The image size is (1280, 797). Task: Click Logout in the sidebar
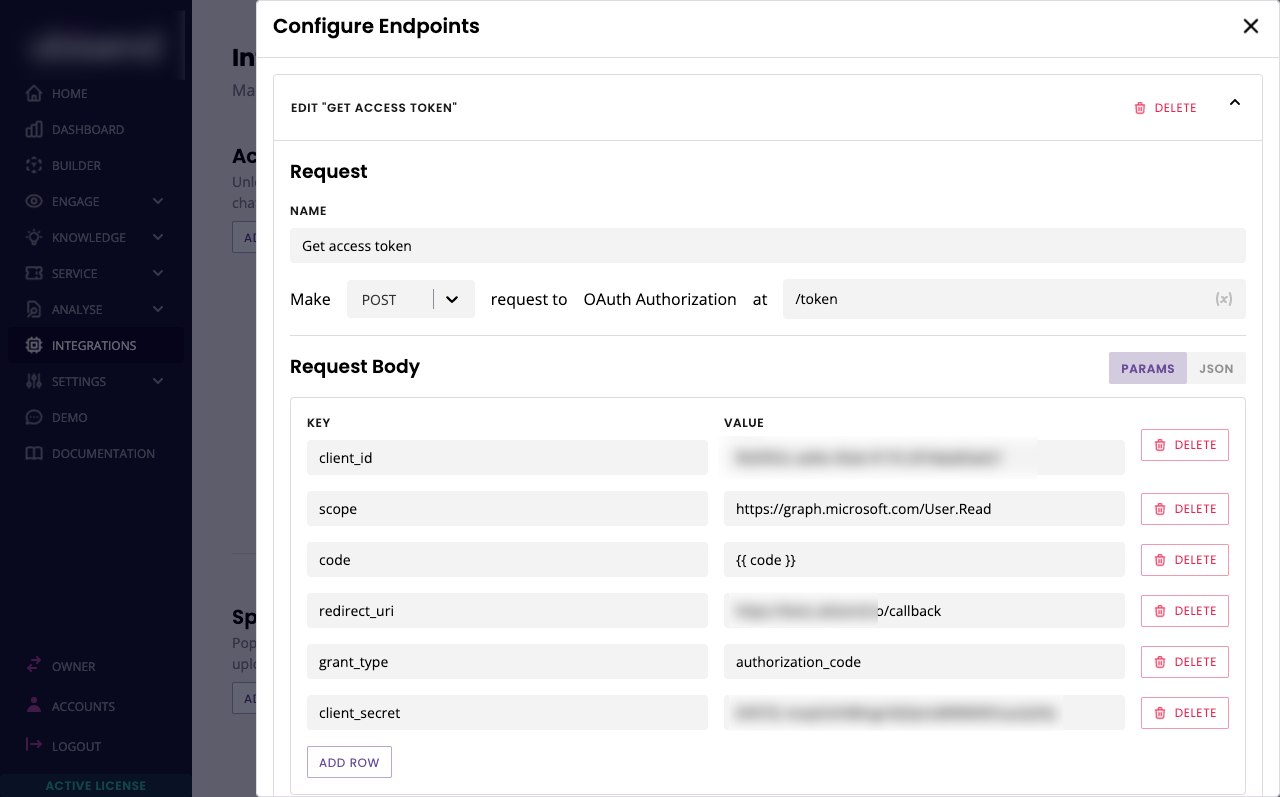coord(75,746)
